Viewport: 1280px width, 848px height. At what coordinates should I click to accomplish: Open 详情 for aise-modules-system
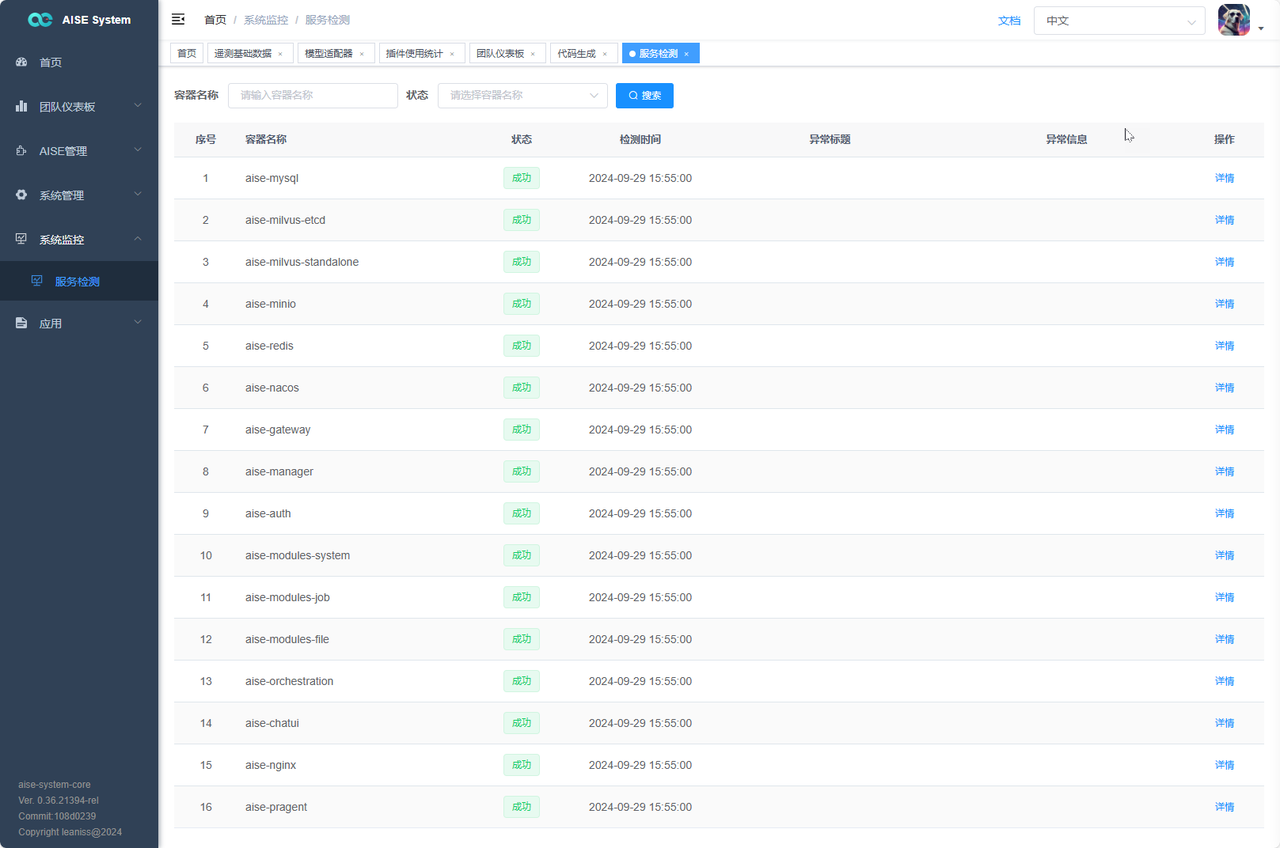1224,556
